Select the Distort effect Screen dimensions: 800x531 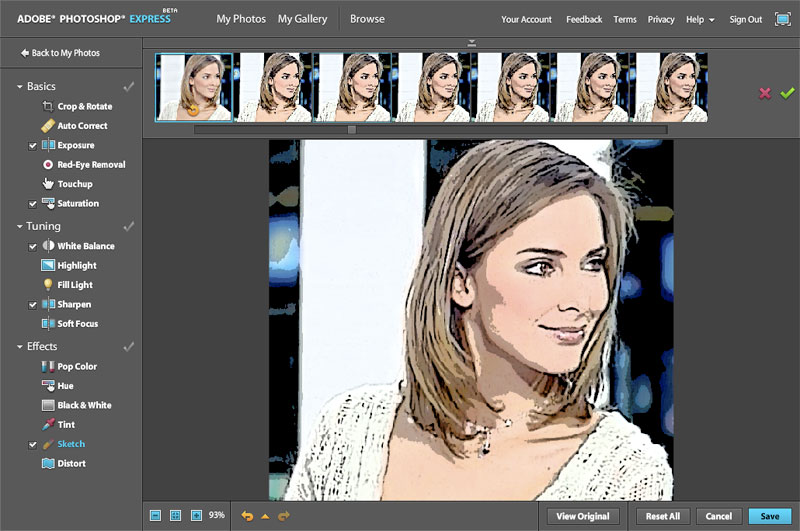point(71,464)
